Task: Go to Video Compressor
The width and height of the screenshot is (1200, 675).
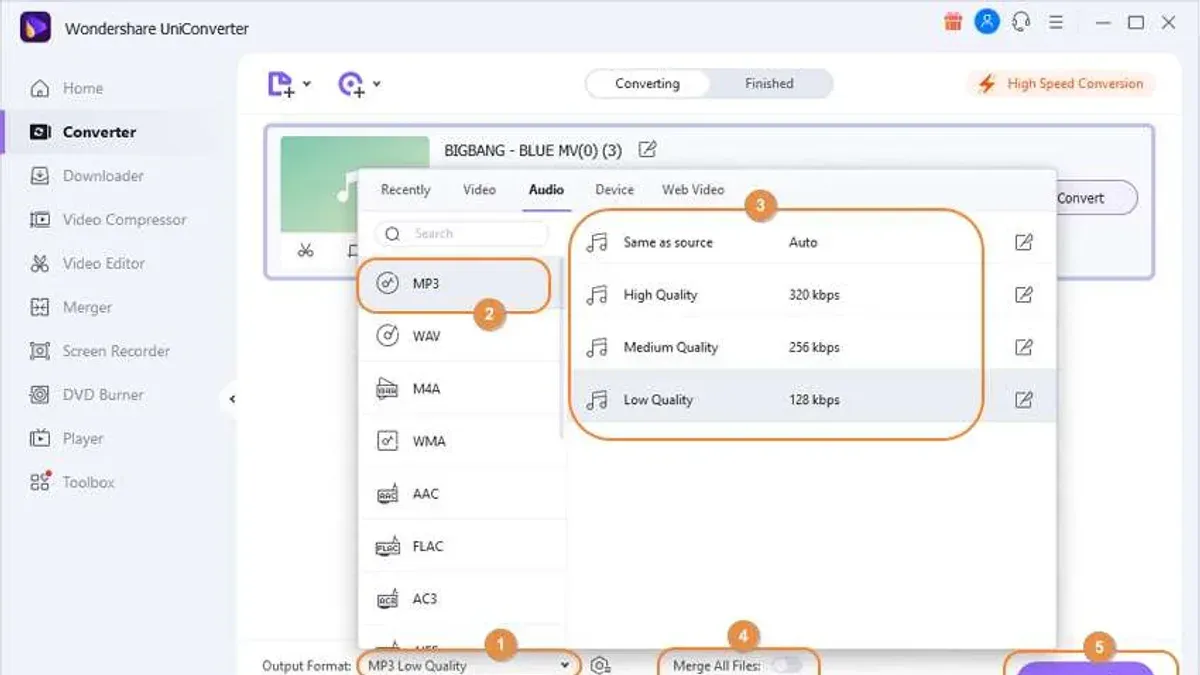Action: pyautogui.click(x=108, y=220)
